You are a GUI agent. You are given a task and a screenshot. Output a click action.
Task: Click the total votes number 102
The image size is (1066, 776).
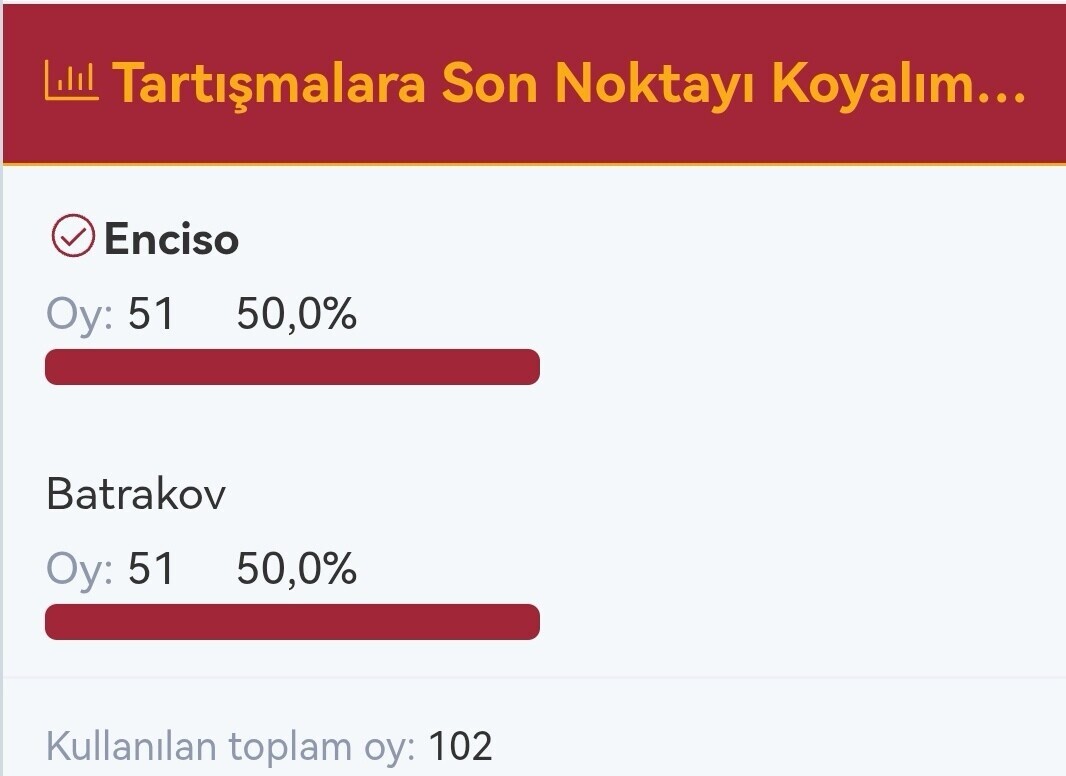tap(460, 747)
